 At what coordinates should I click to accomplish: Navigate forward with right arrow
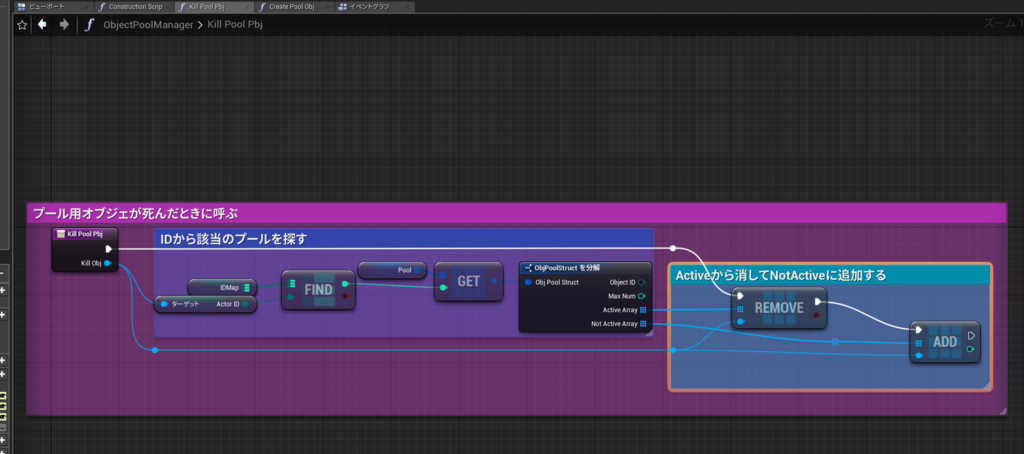click(64, 25)
